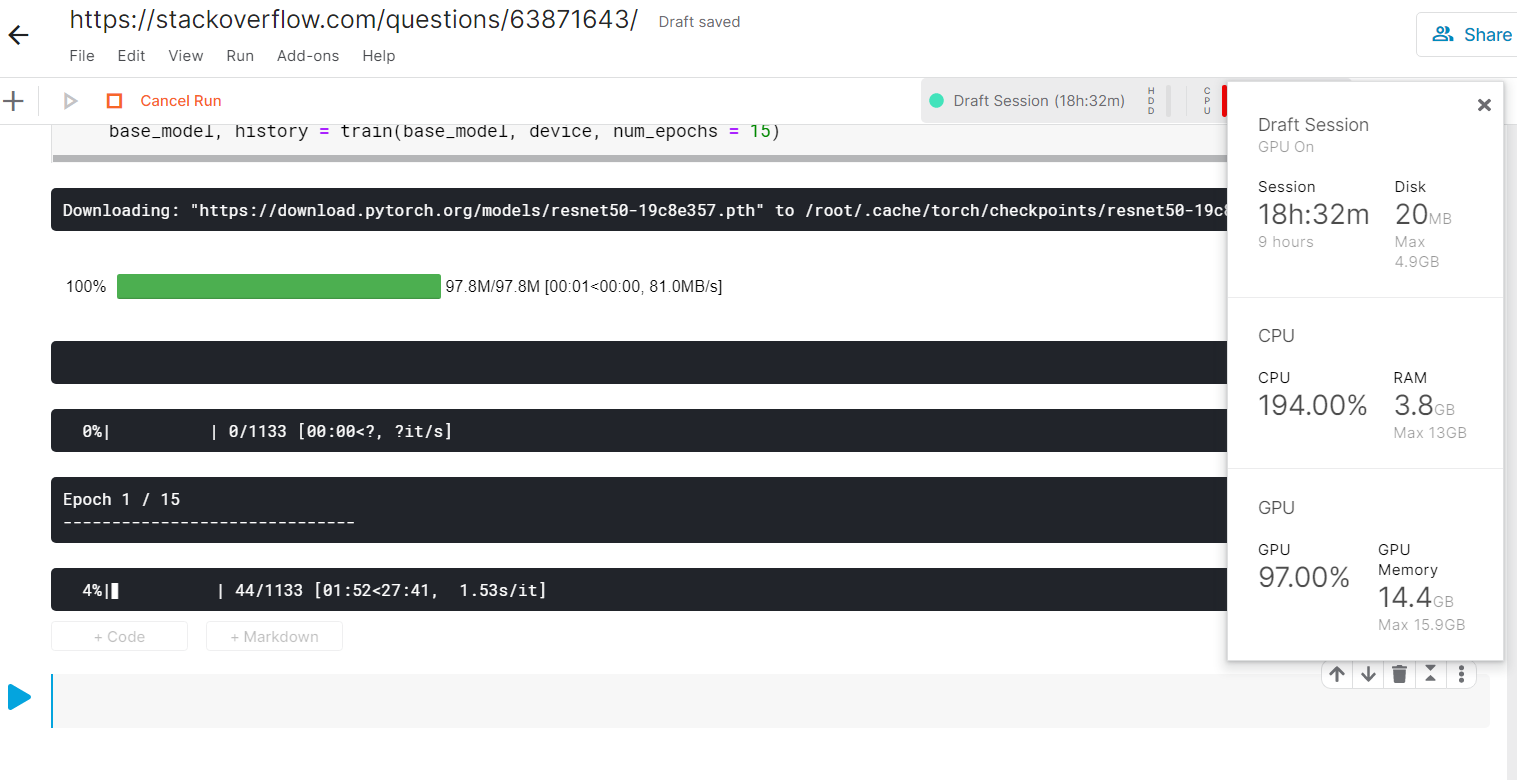Screen dimensions: 1517x780
Task: Click the notebook title to rename it
Action: point(353,20)
